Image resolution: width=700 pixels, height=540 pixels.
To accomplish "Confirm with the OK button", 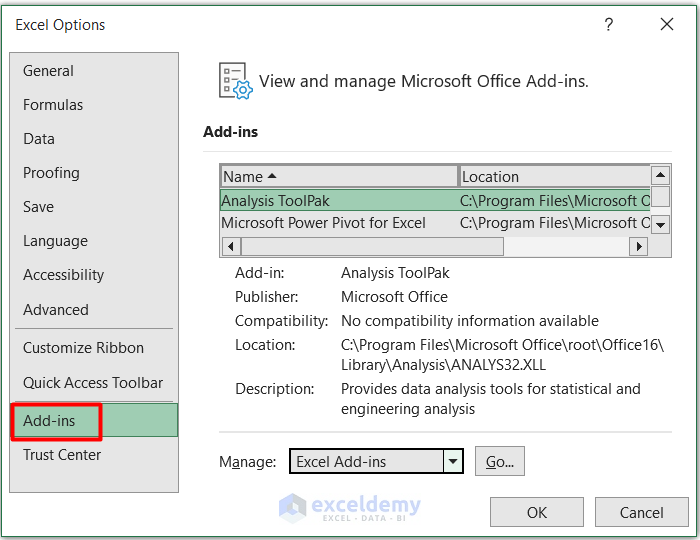I will tap(537, 512).
